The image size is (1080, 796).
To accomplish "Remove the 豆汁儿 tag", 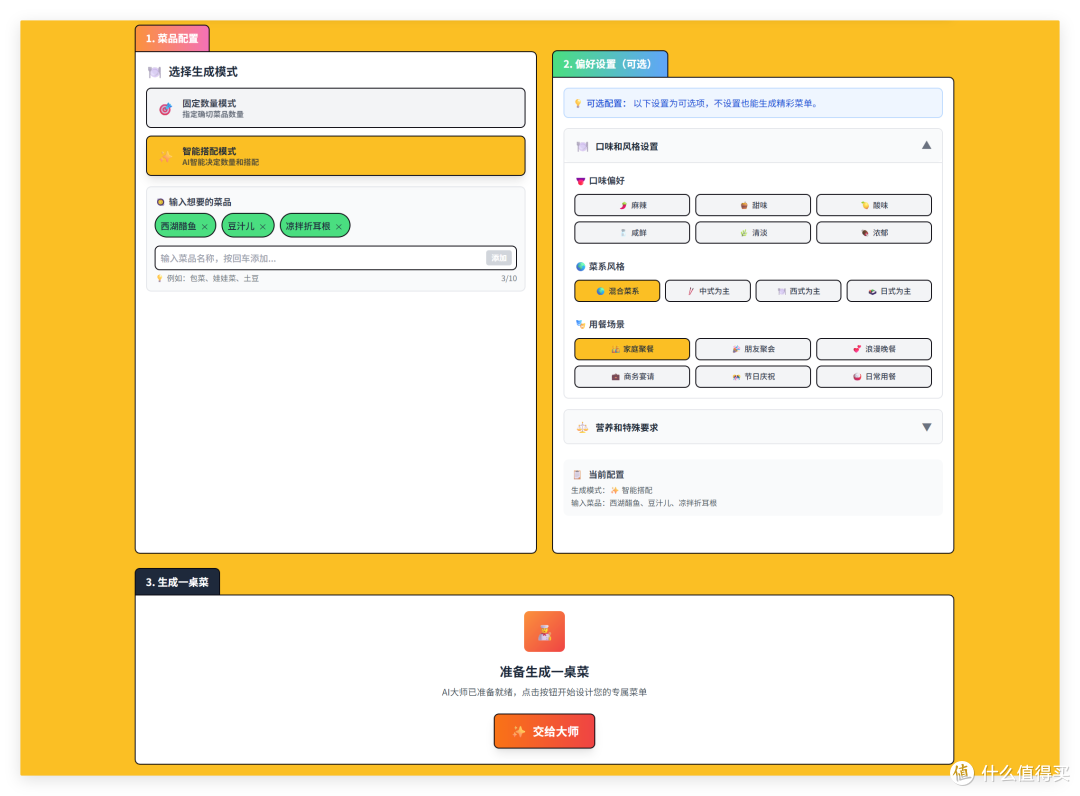I will pyautogui.click(x=263, y=227).
